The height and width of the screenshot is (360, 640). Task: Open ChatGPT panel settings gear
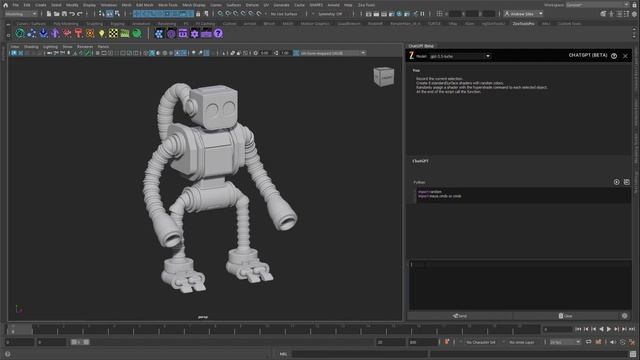pos(624,316)
